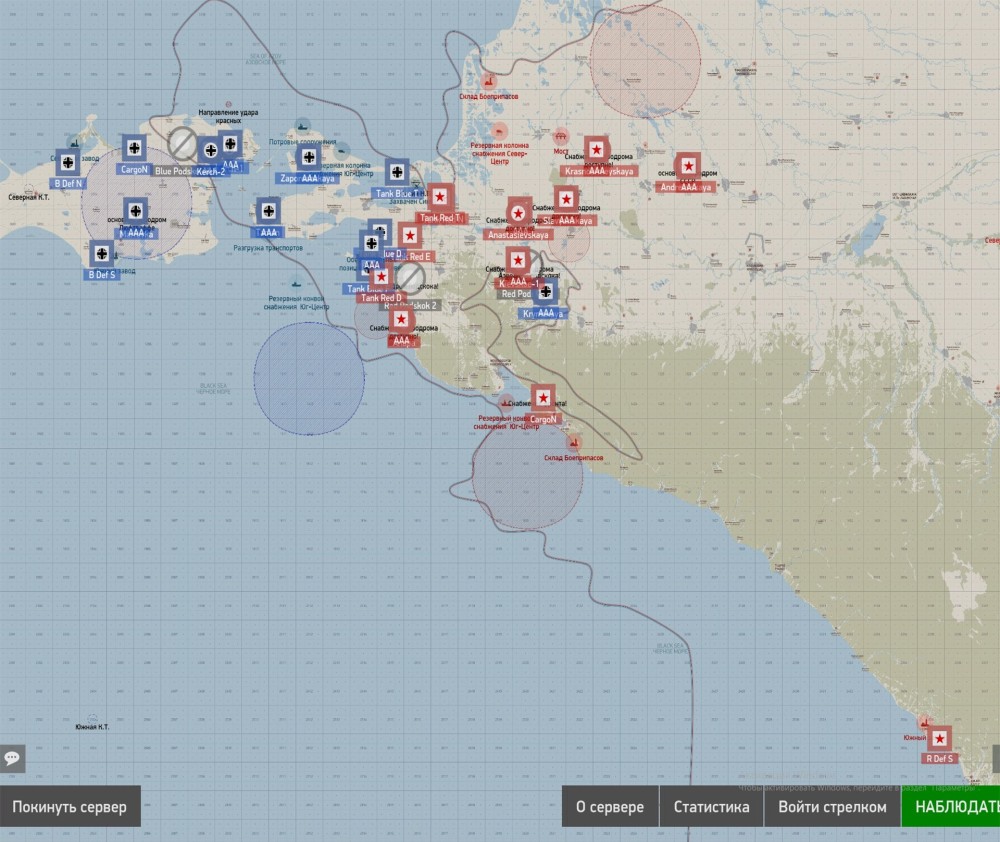Click the Мост bridge target marker
This screenshot has width=1000, height=842.
(561, 137)
